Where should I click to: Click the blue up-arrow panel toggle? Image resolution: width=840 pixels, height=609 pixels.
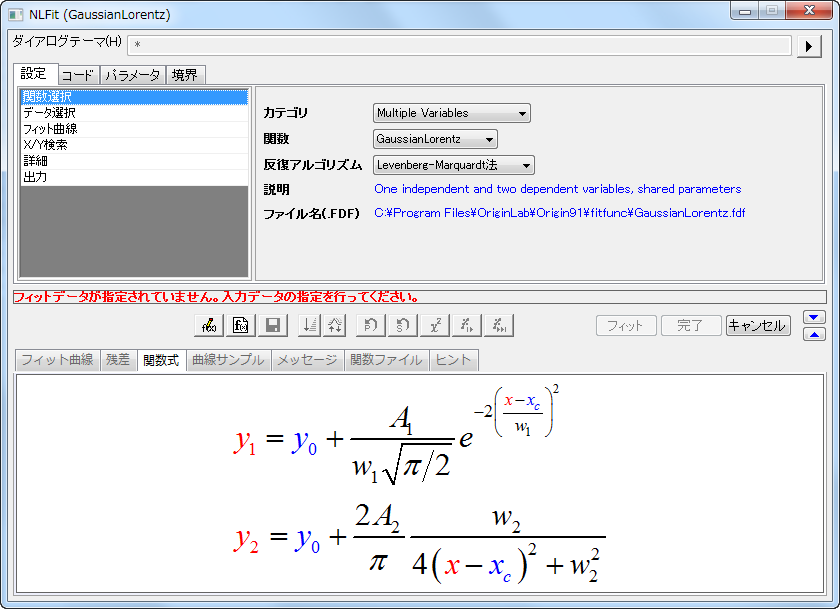[814, 334]
